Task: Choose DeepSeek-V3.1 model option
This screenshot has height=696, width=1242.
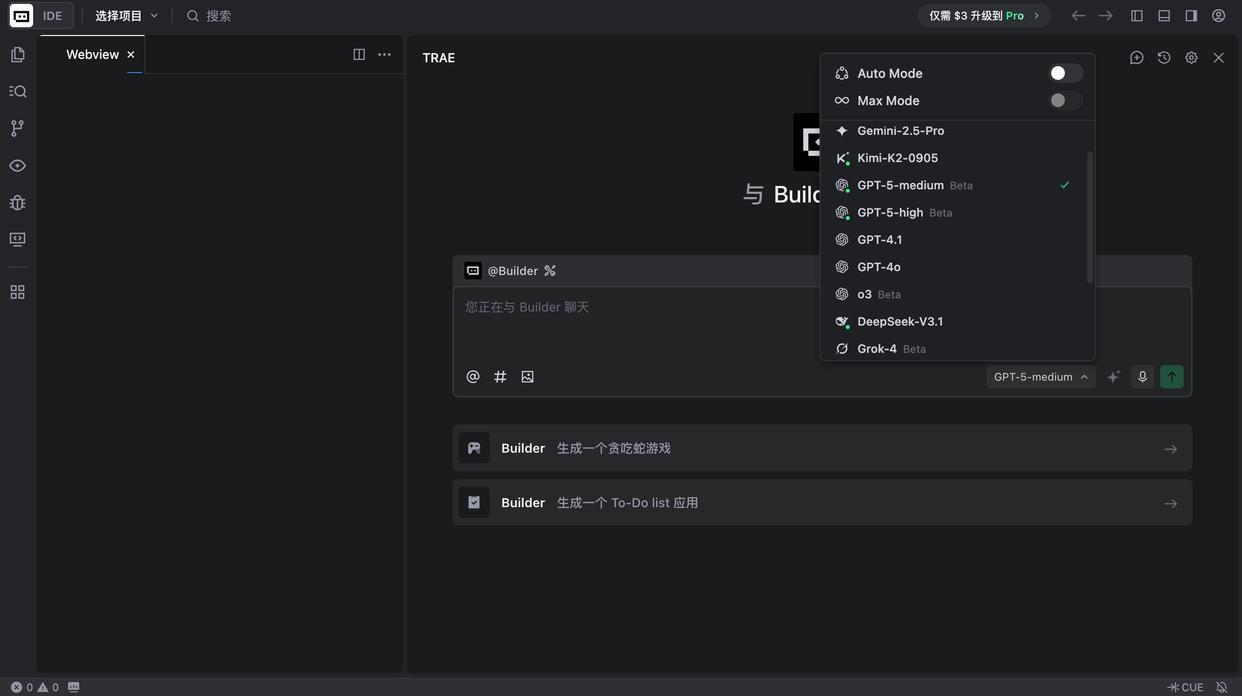Action: (900, 321)
